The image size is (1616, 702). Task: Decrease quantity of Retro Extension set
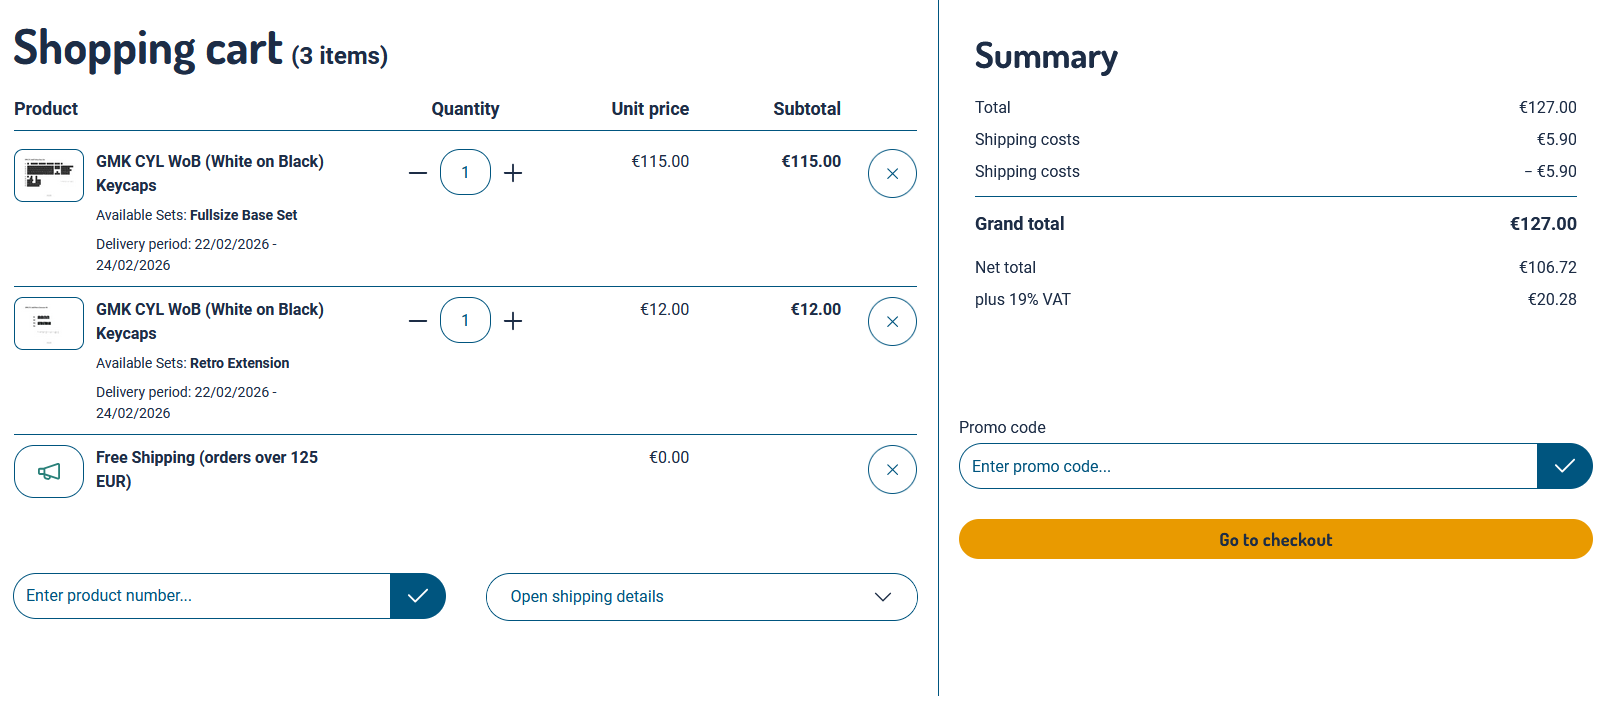point(418,321)
